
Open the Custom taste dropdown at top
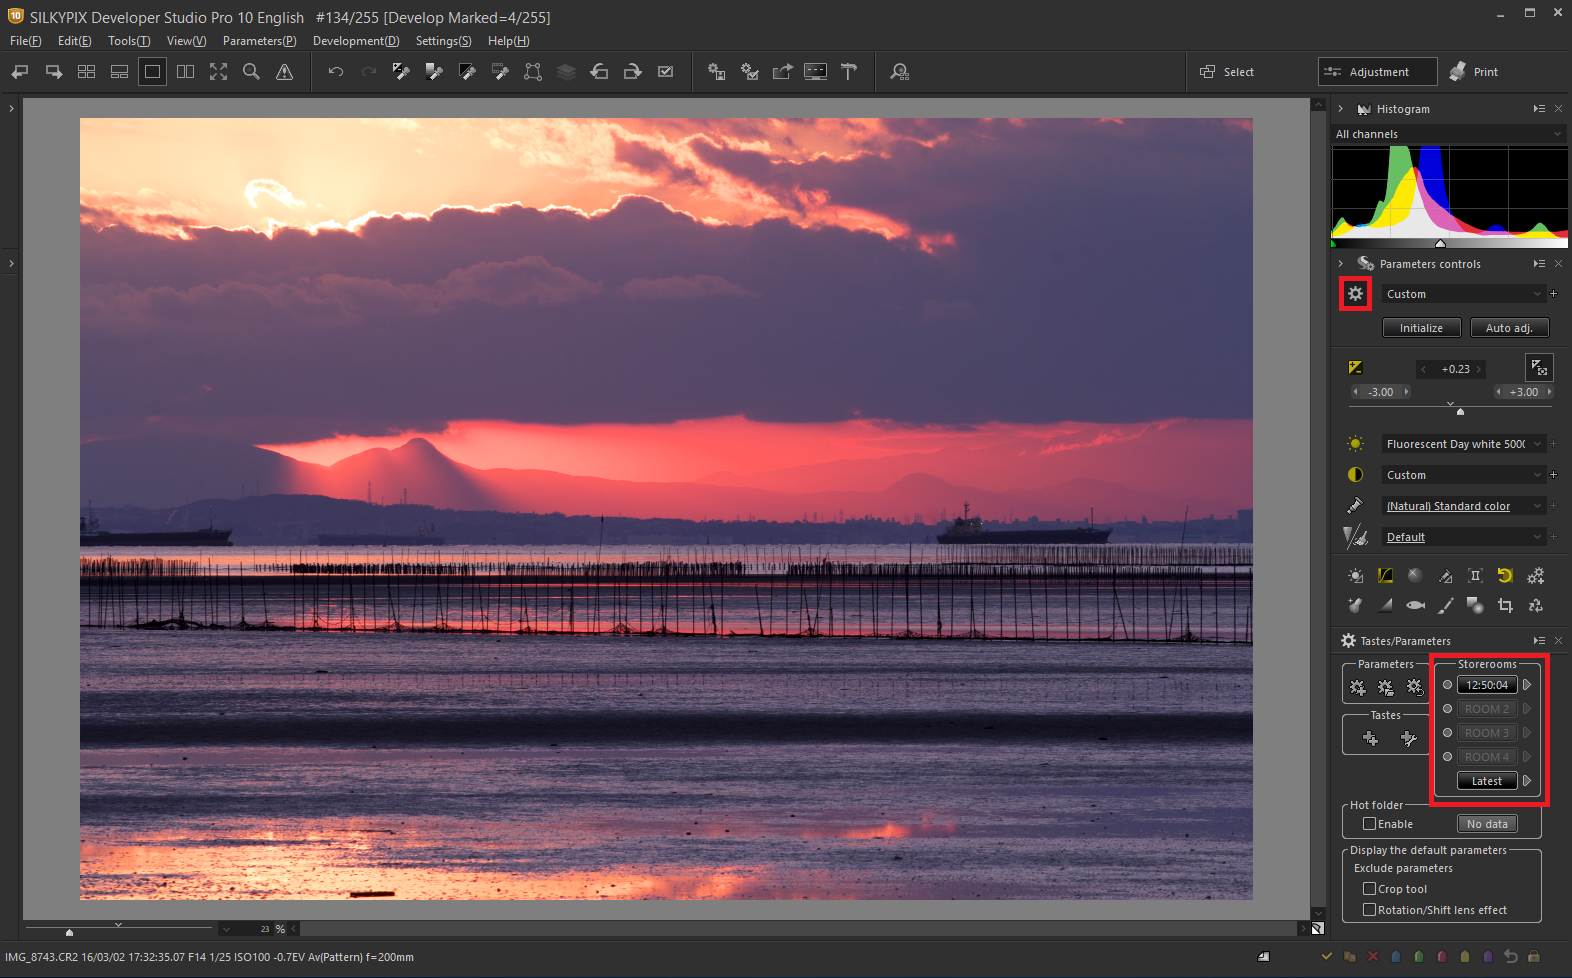coord(1464,294)
